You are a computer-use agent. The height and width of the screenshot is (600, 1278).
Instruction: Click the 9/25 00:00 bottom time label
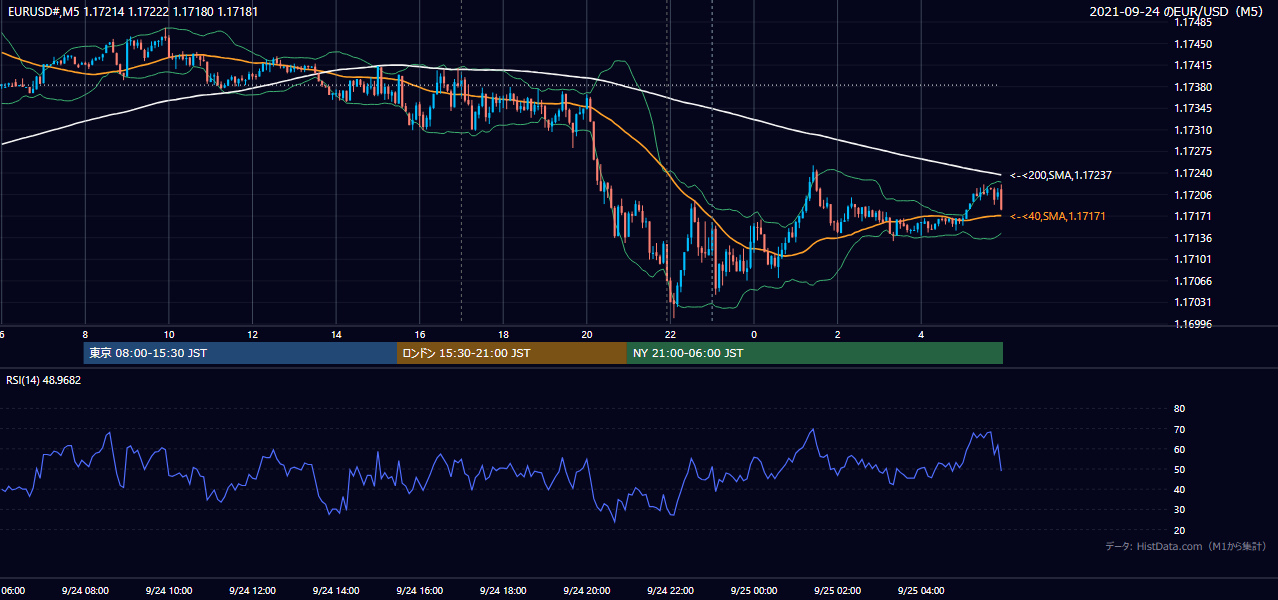click(x=754, y=591)
